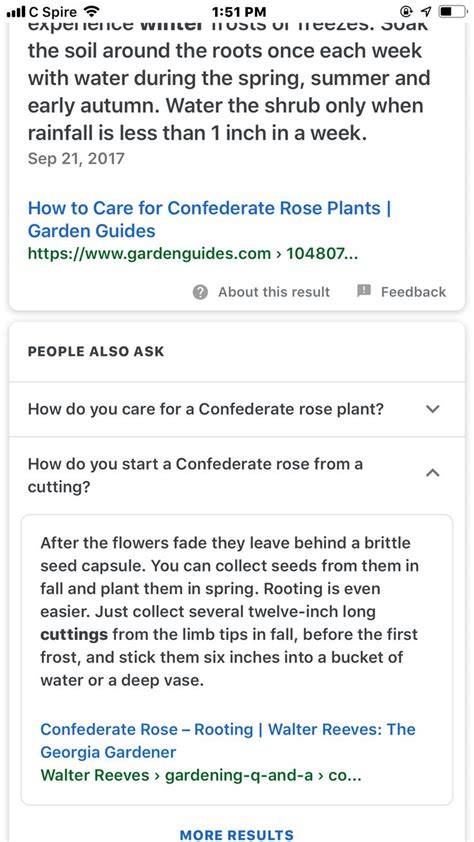Tap the question mark About this result icon
Viewport: 474px width, 842px height.
(200, 292)
